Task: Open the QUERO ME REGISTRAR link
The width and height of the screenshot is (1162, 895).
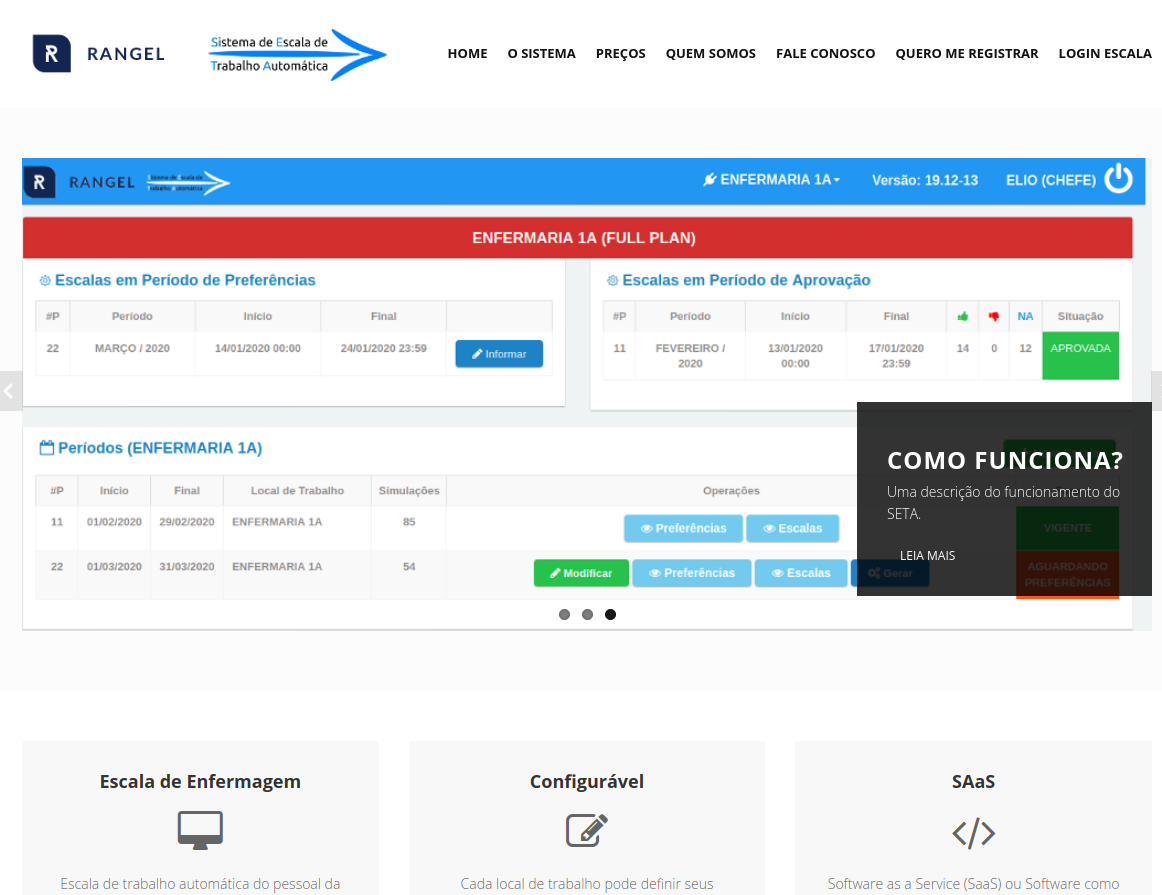Action: pyautogui.click(x=966, y=54)
